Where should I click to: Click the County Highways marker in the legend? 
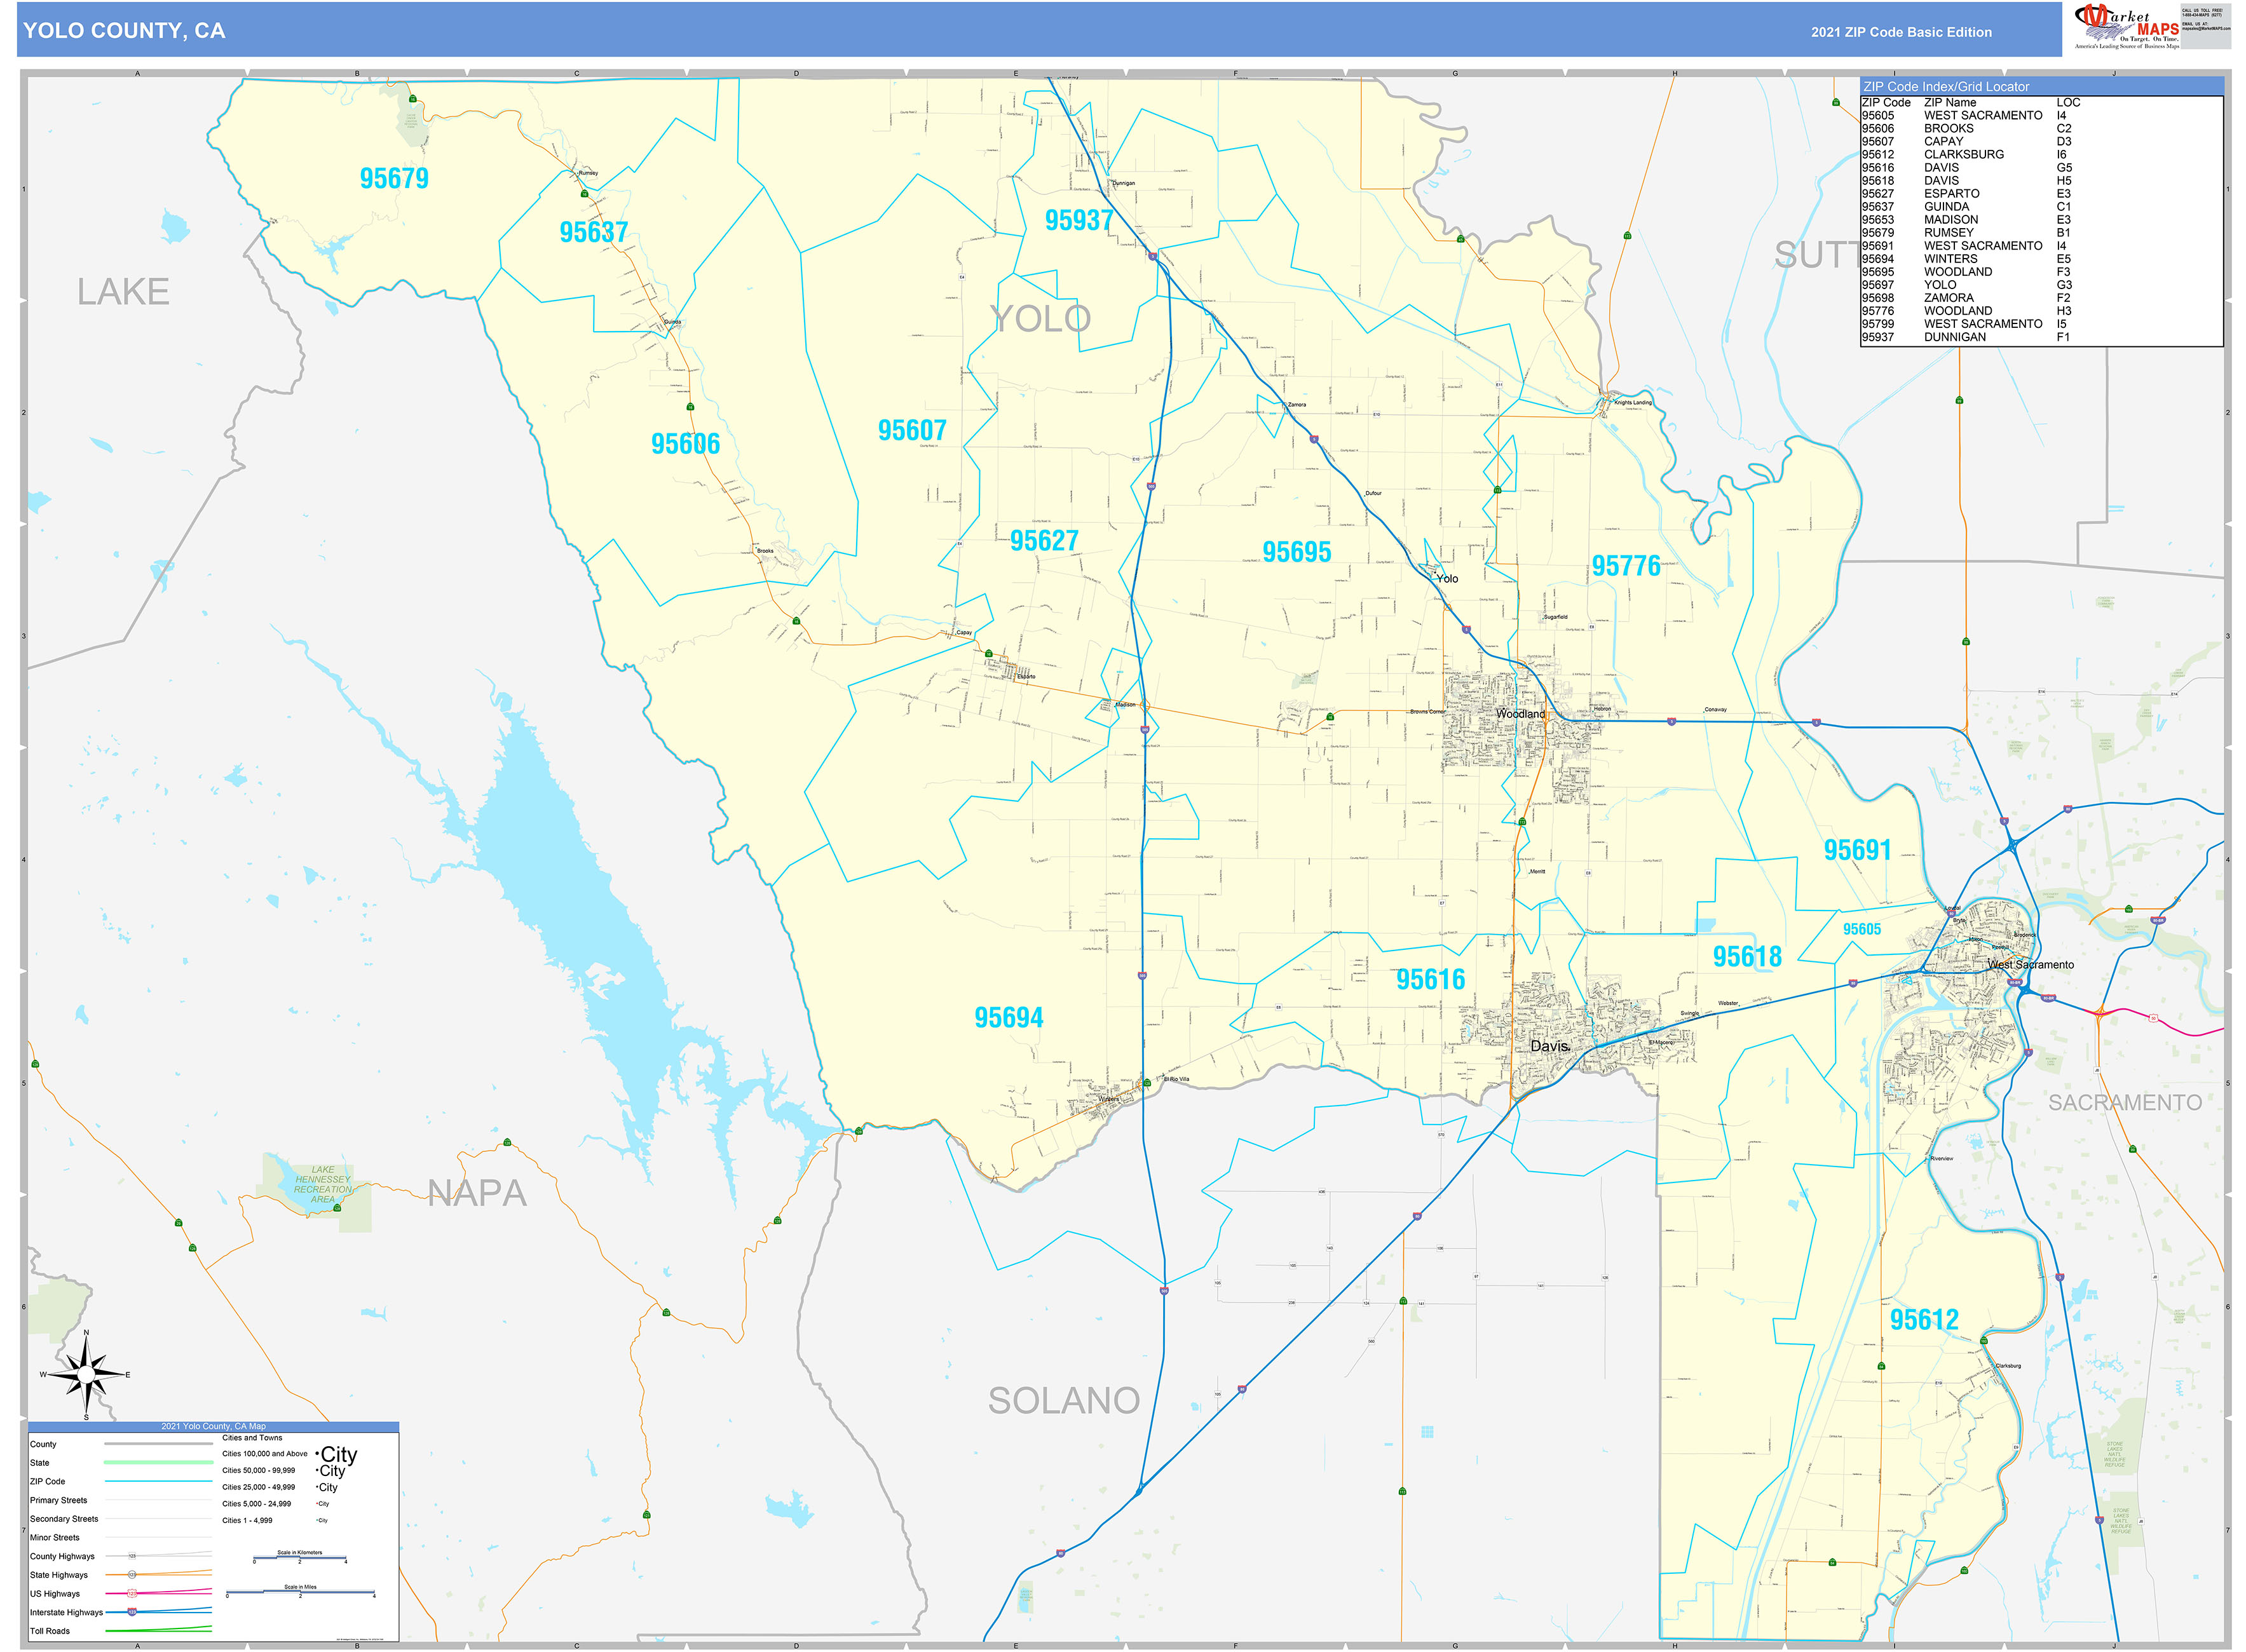(131, 1556)
